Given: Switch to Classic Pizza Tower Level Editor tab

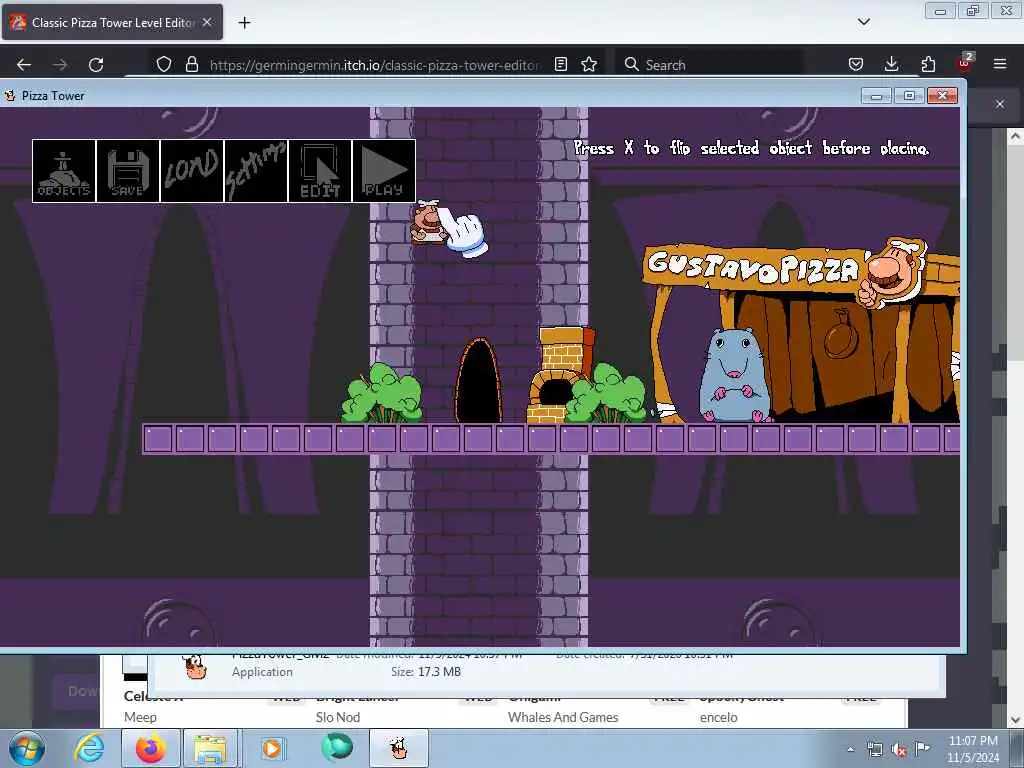Looking at the screenshot, I should (112, 23).
